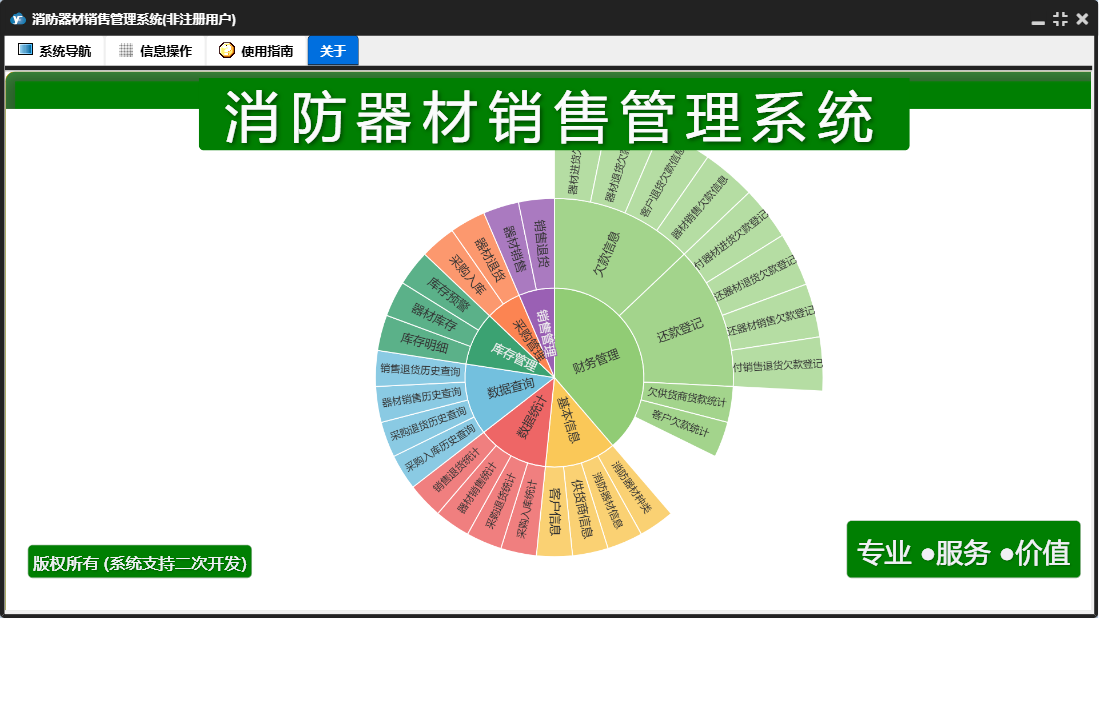Open the 还款登记 chart segment
The height and width of the screenshot is (723, 1099).
click(680, 329)
